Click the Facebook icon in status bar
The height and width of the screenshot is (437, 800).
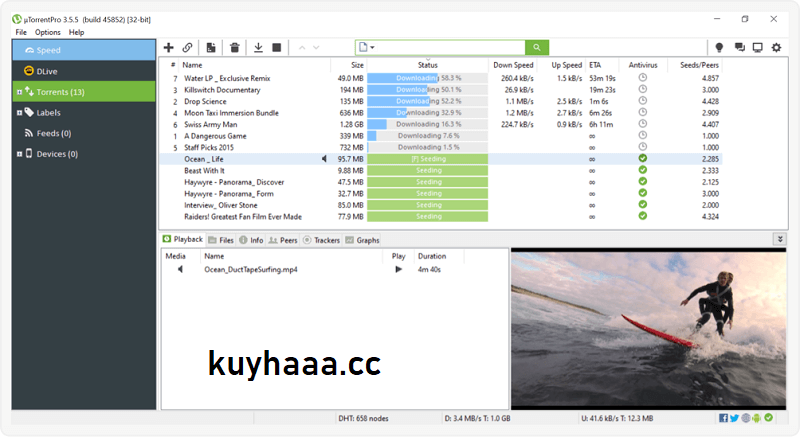click(x=723, y=418)
